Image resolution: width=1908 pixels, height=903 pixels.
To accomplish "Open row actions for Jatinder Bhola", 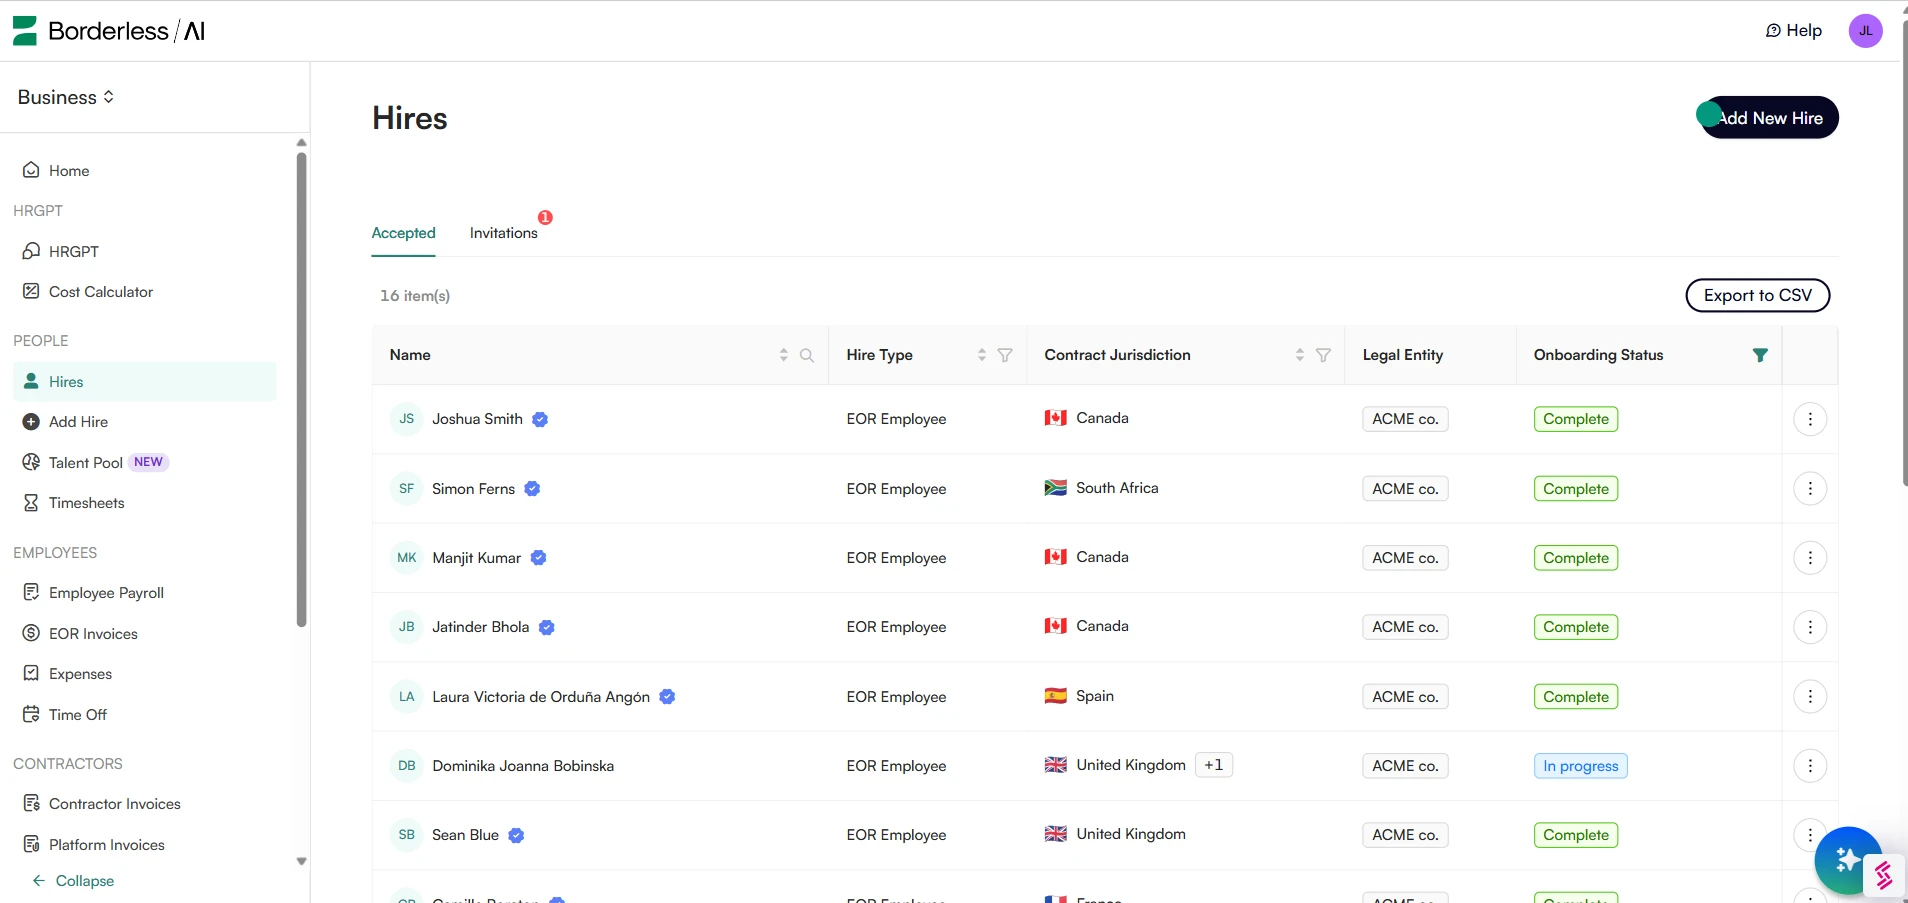I will 1810,627.
